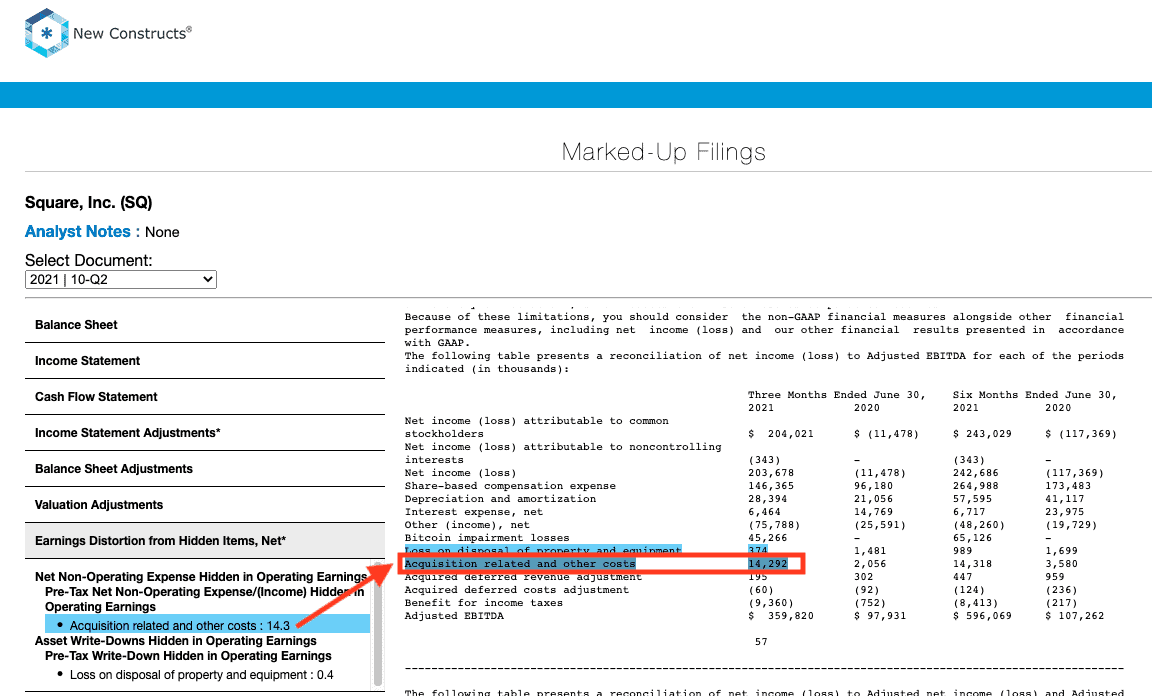1152x696 pixels.
Task: Click Depreciation and amortization row label
Action: point(500,499)
